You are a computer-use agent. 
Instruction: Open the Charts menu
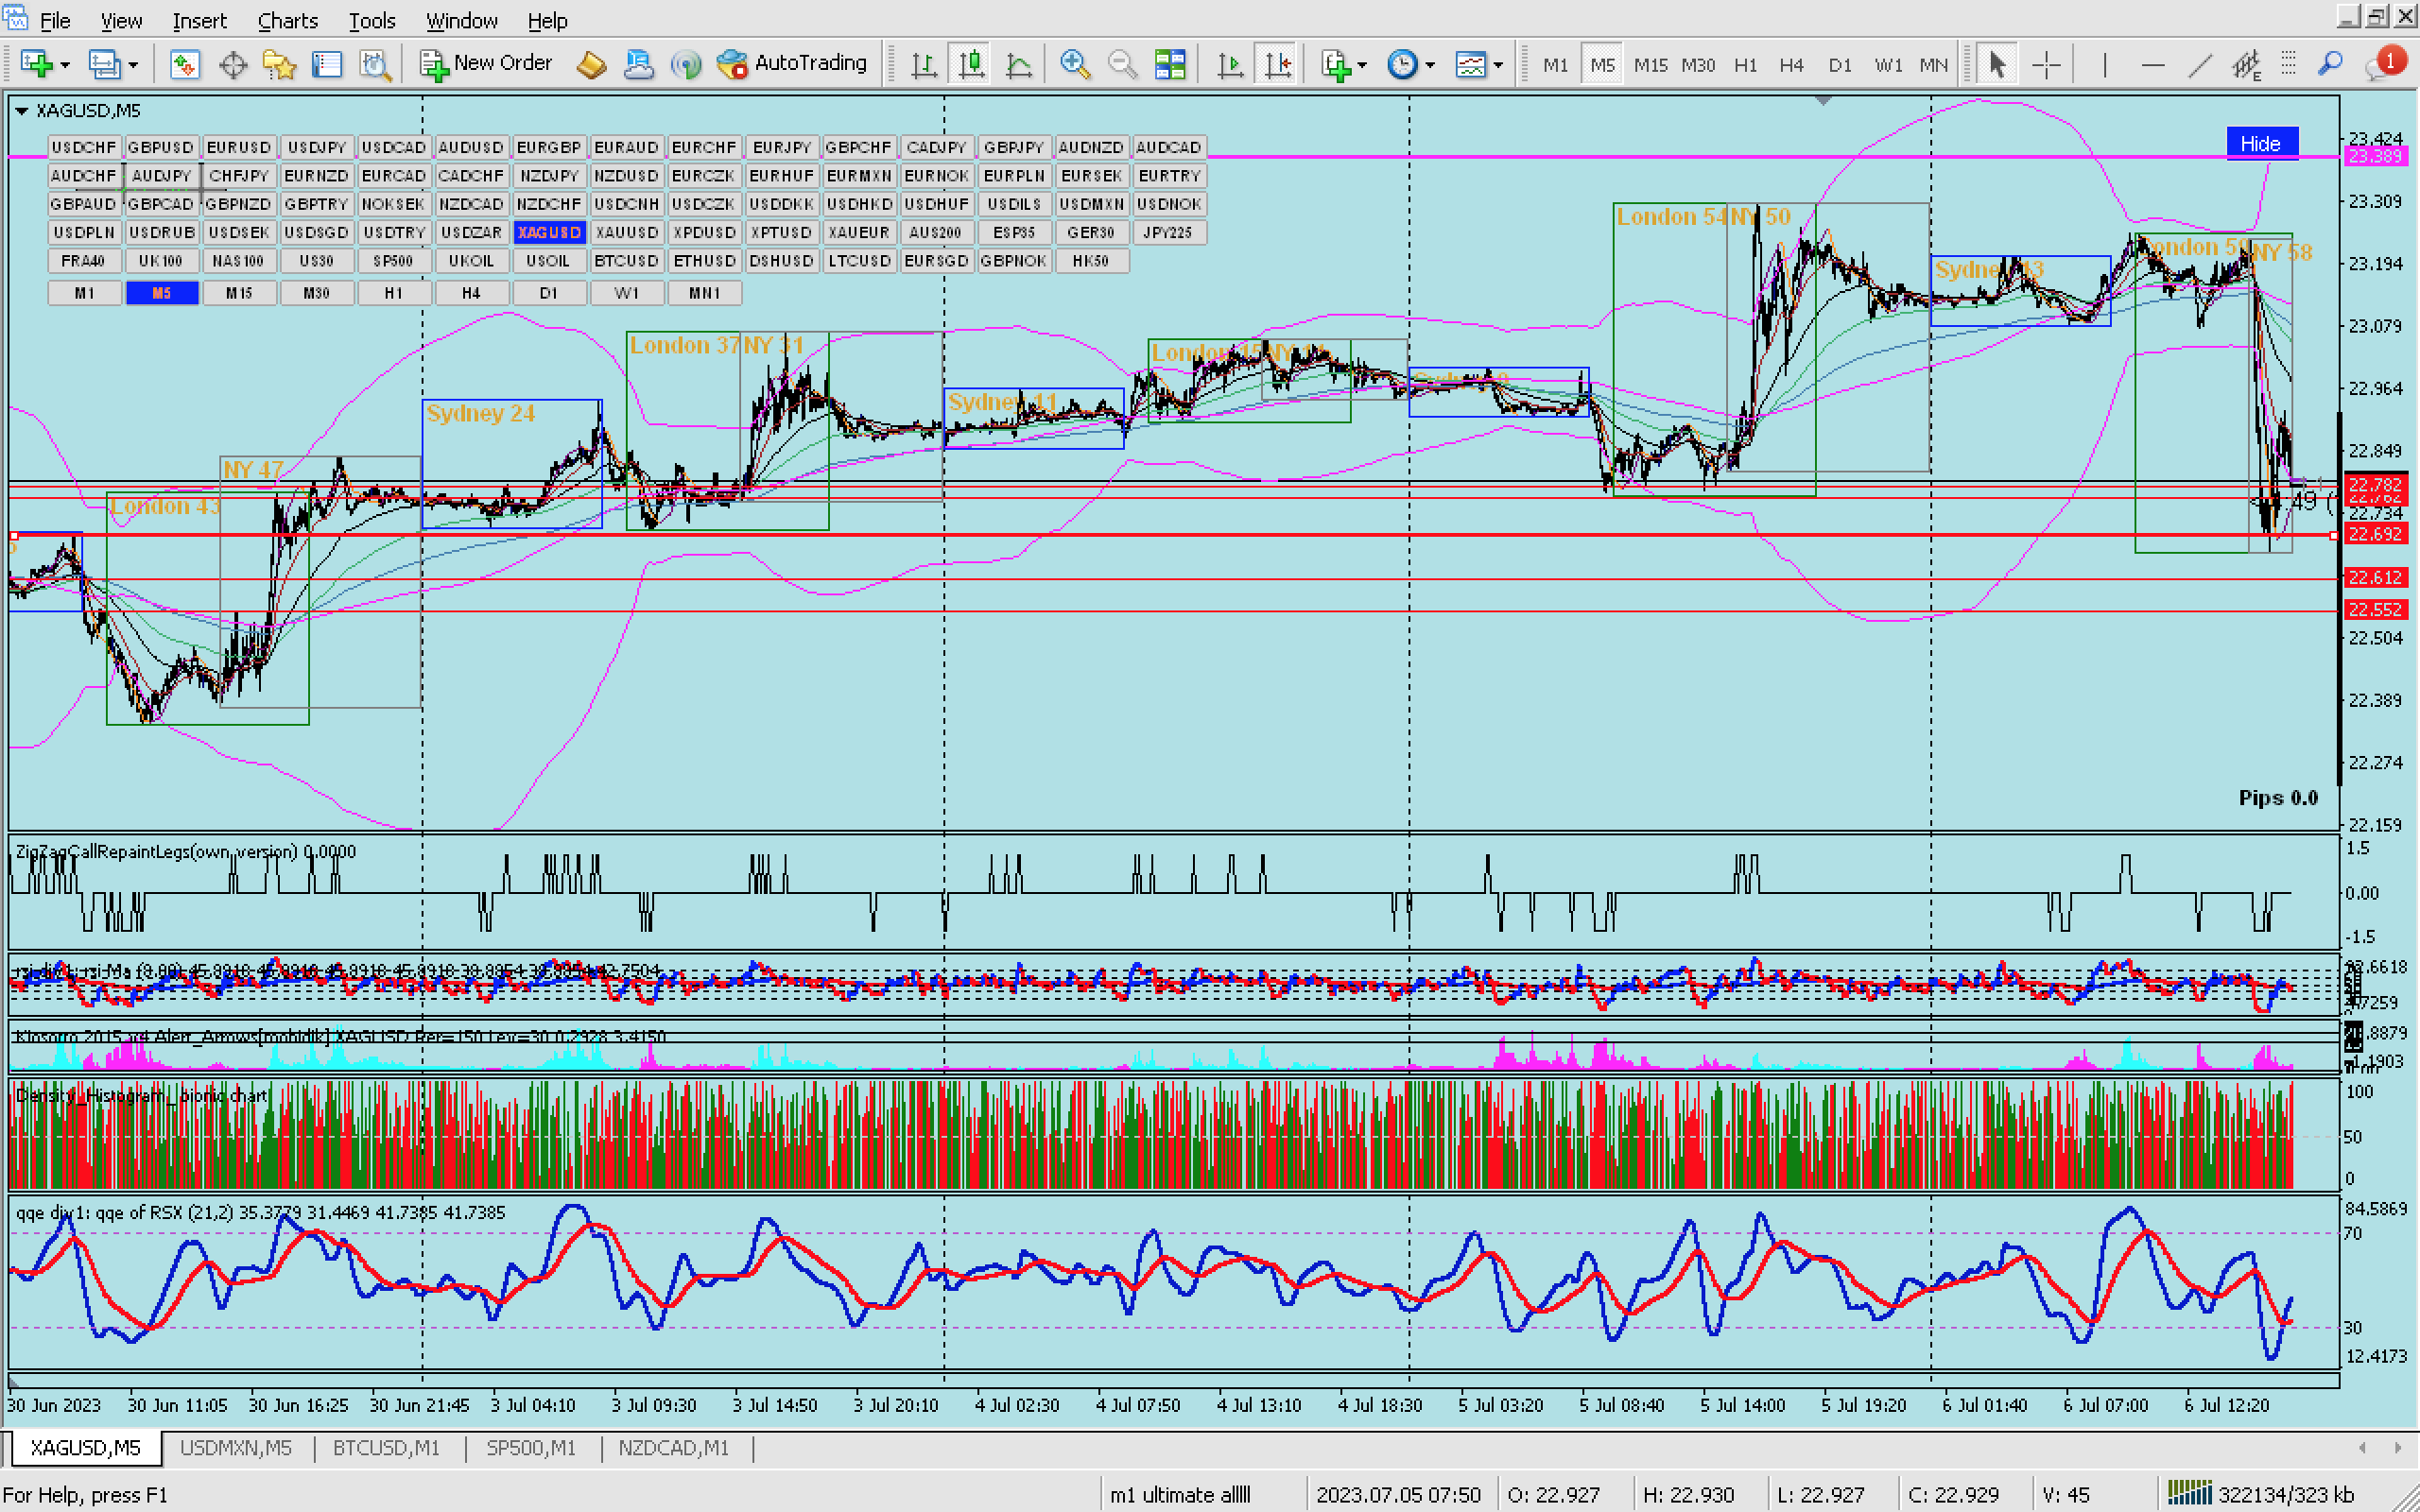[x=287, y=20]
